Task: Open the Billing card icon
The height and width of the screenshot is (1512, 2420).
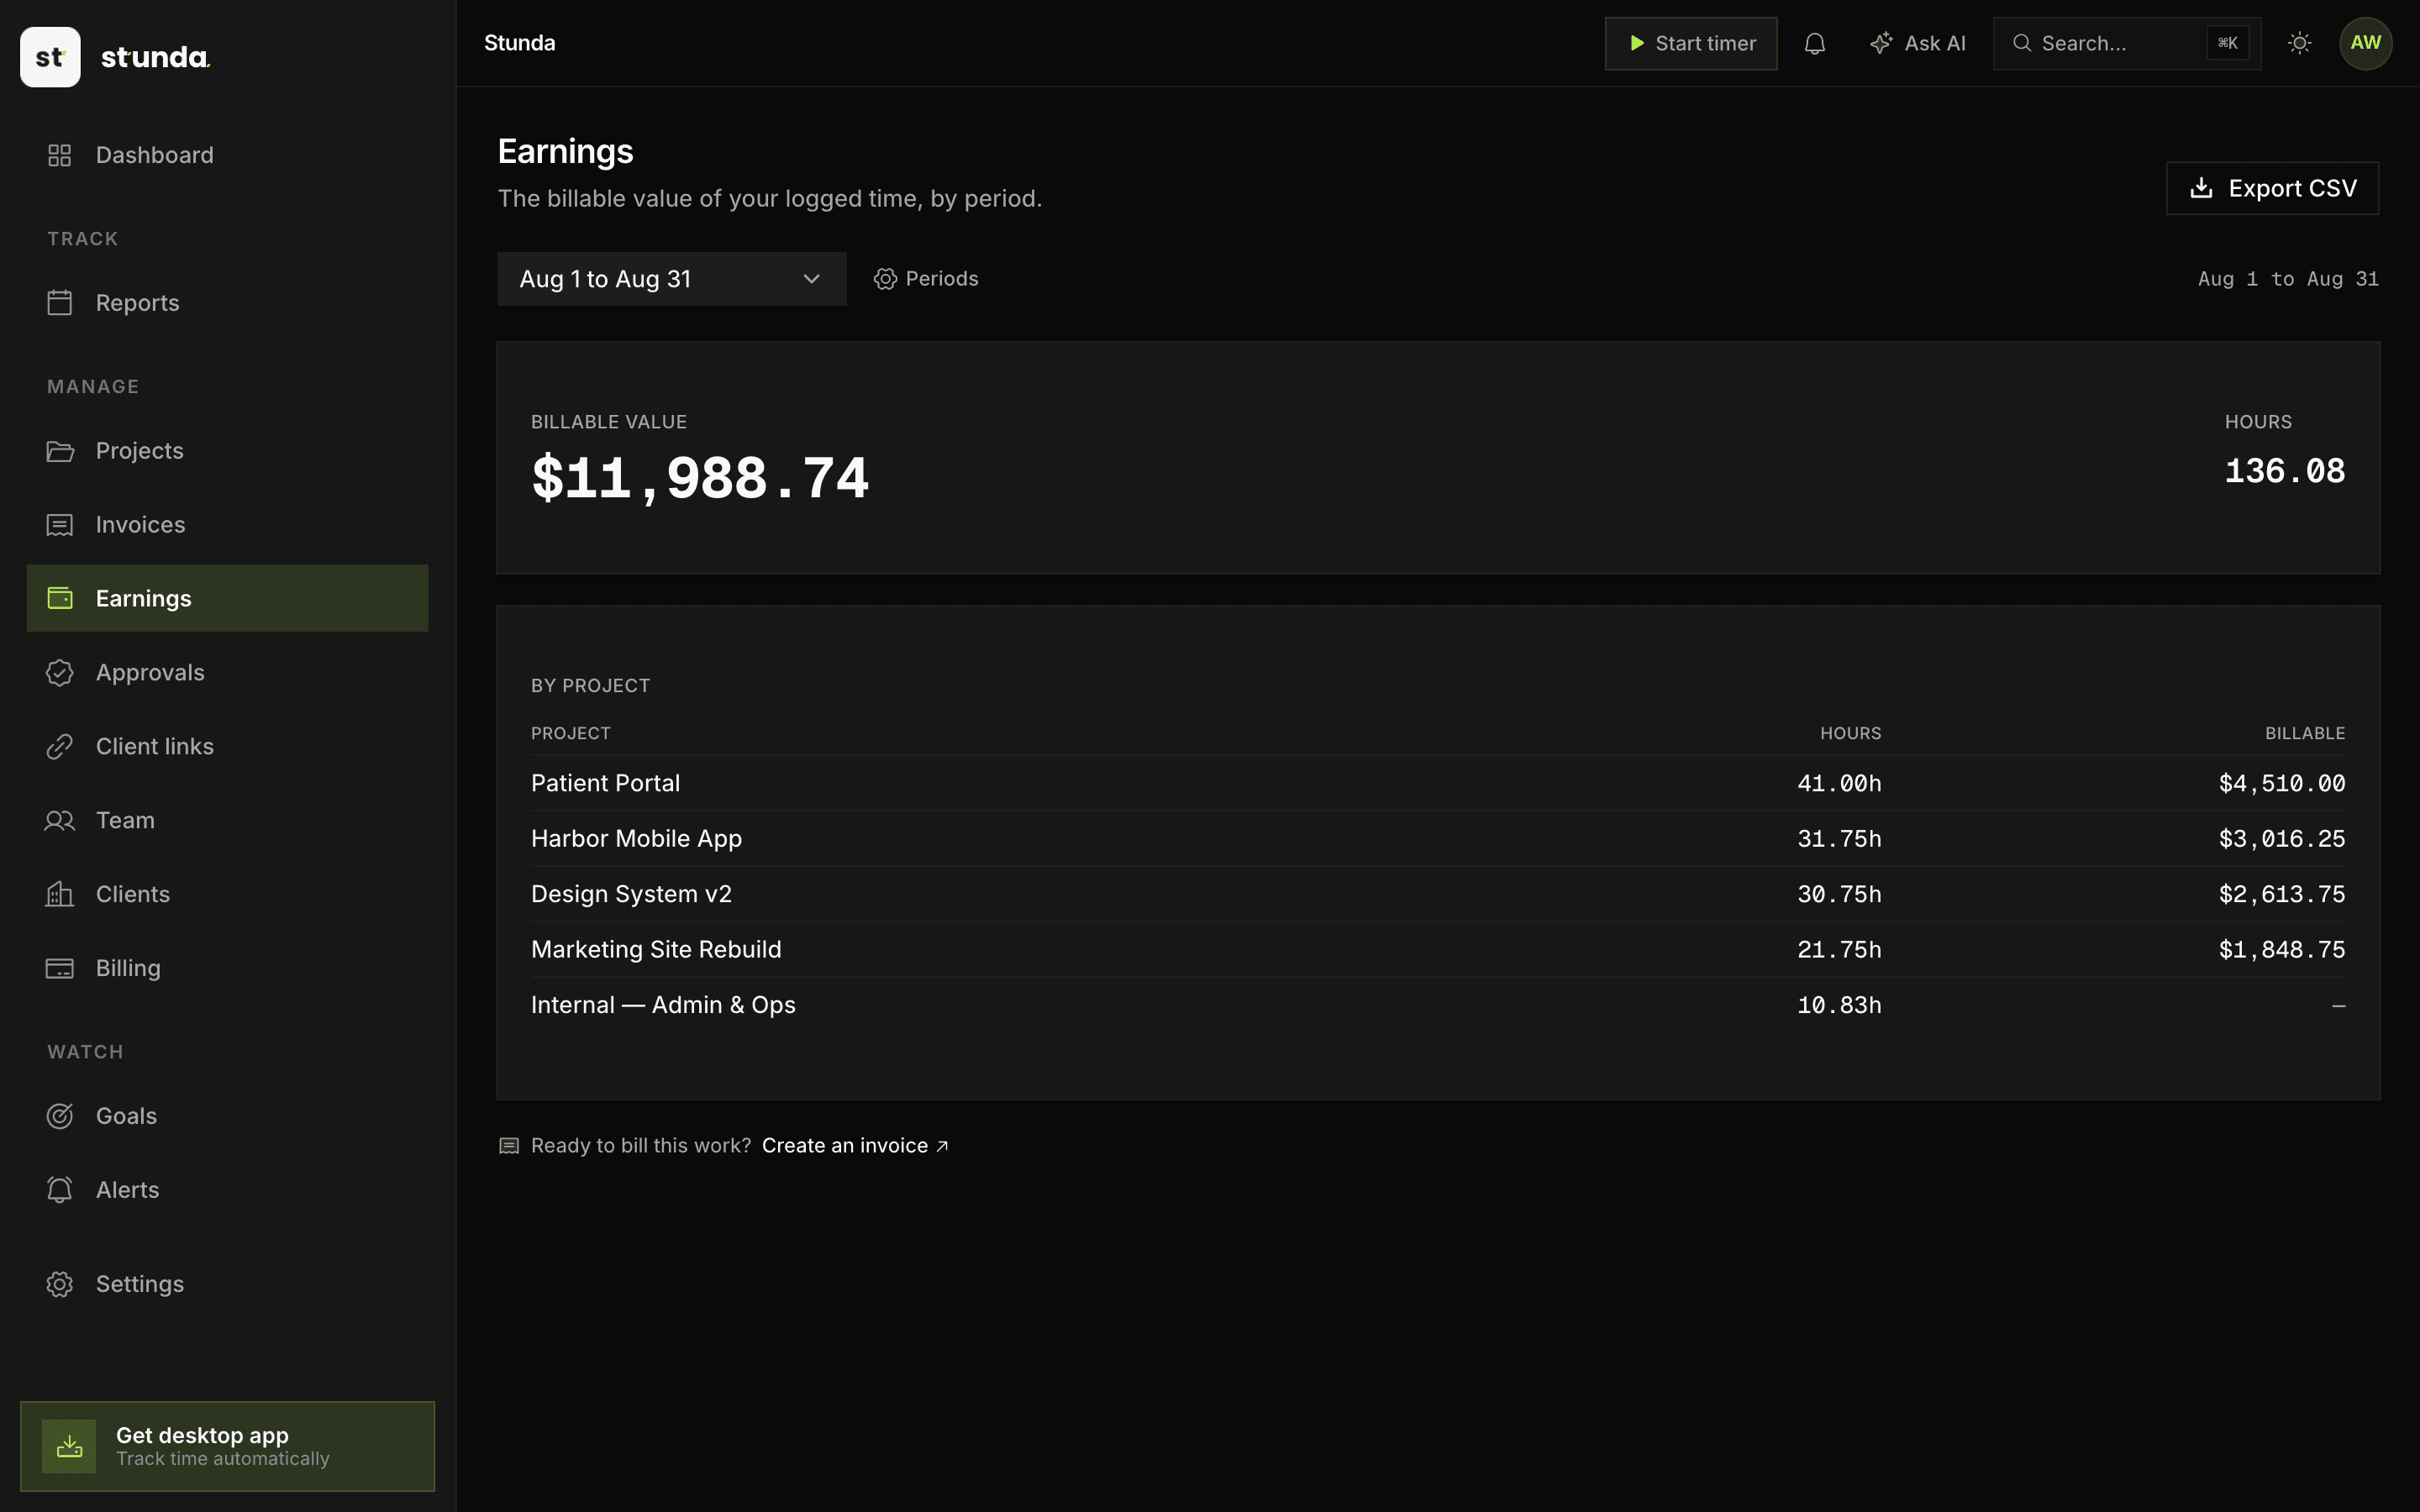Action: pos(60,968)
